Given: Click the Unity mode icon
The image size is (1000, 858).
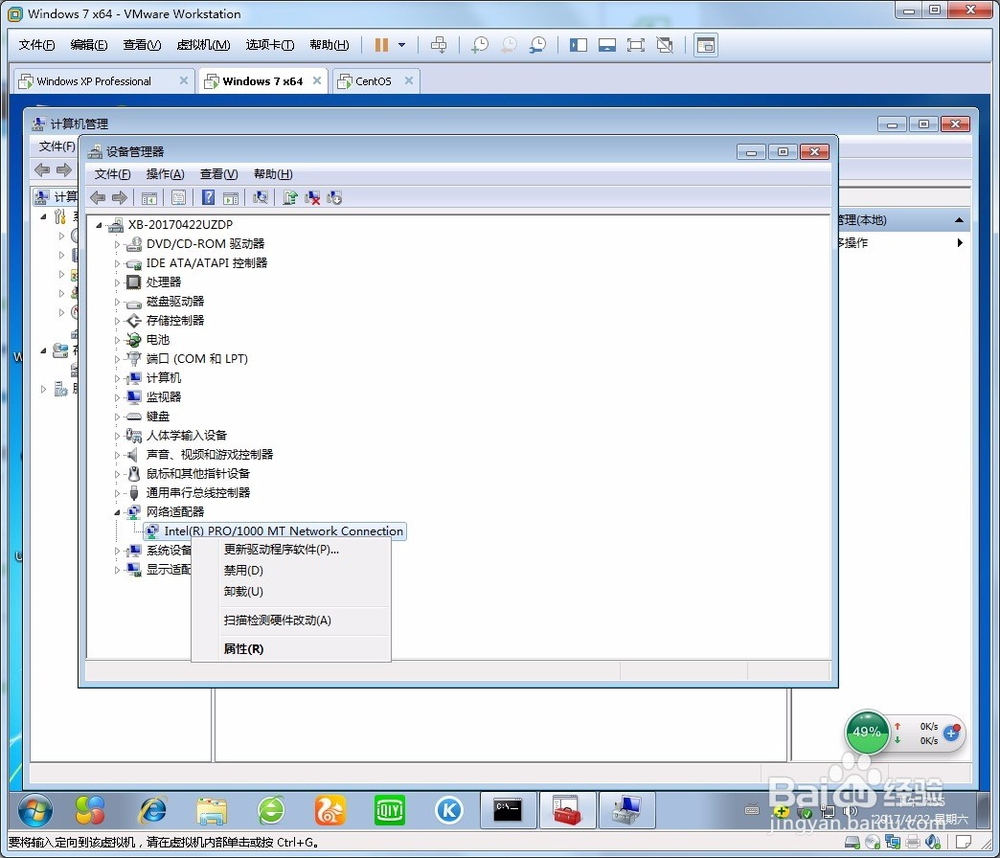Looking at the screenshot, I should 665,45.
